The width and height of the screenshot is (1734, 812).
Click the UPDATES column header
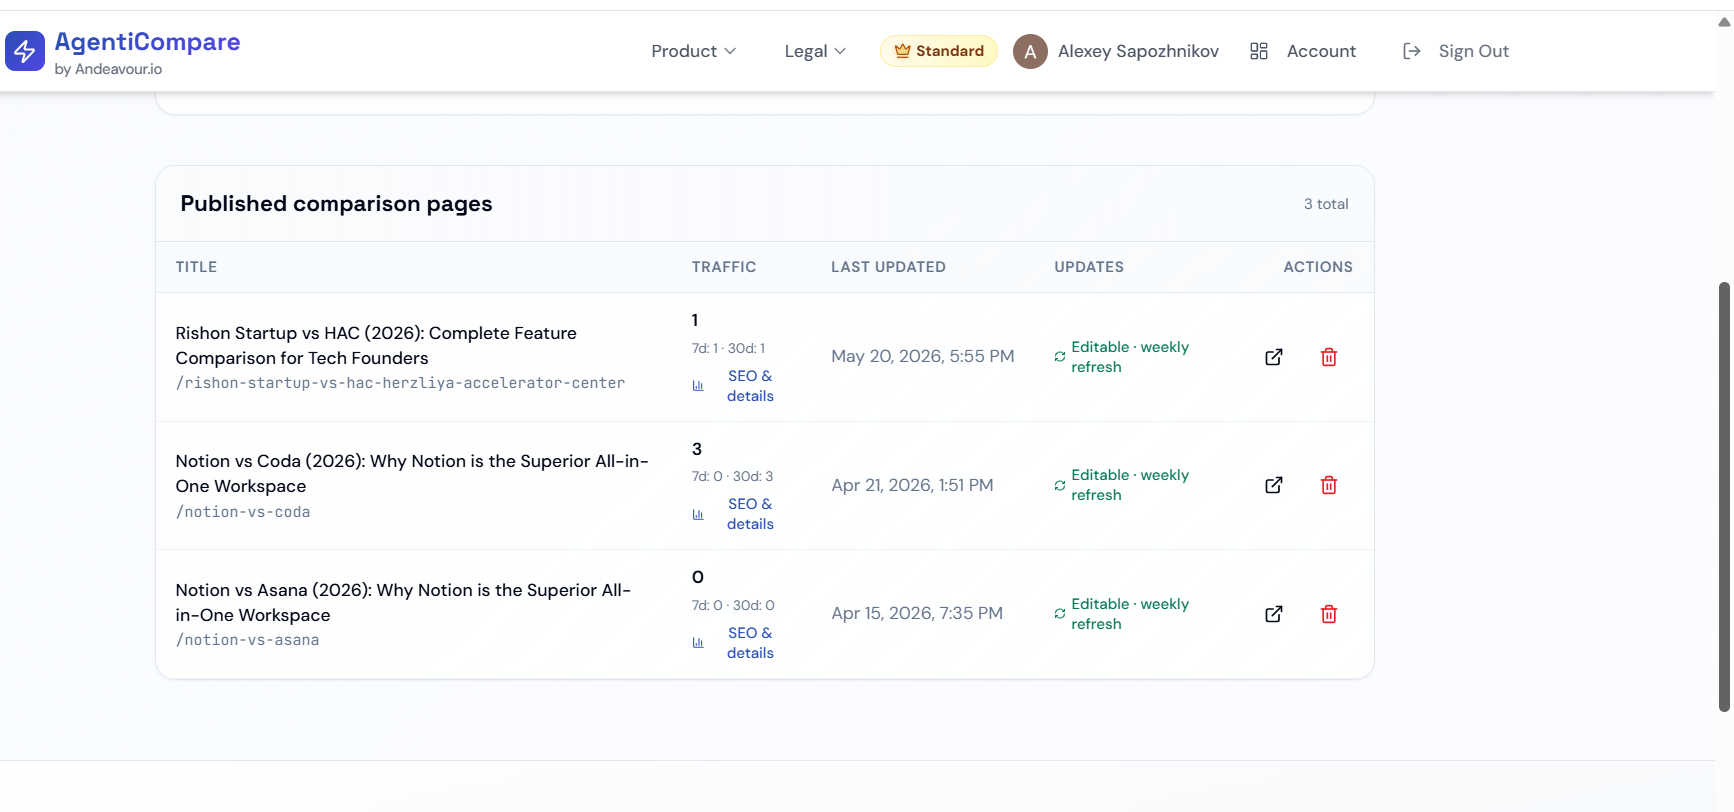(x=1089, y=267)
